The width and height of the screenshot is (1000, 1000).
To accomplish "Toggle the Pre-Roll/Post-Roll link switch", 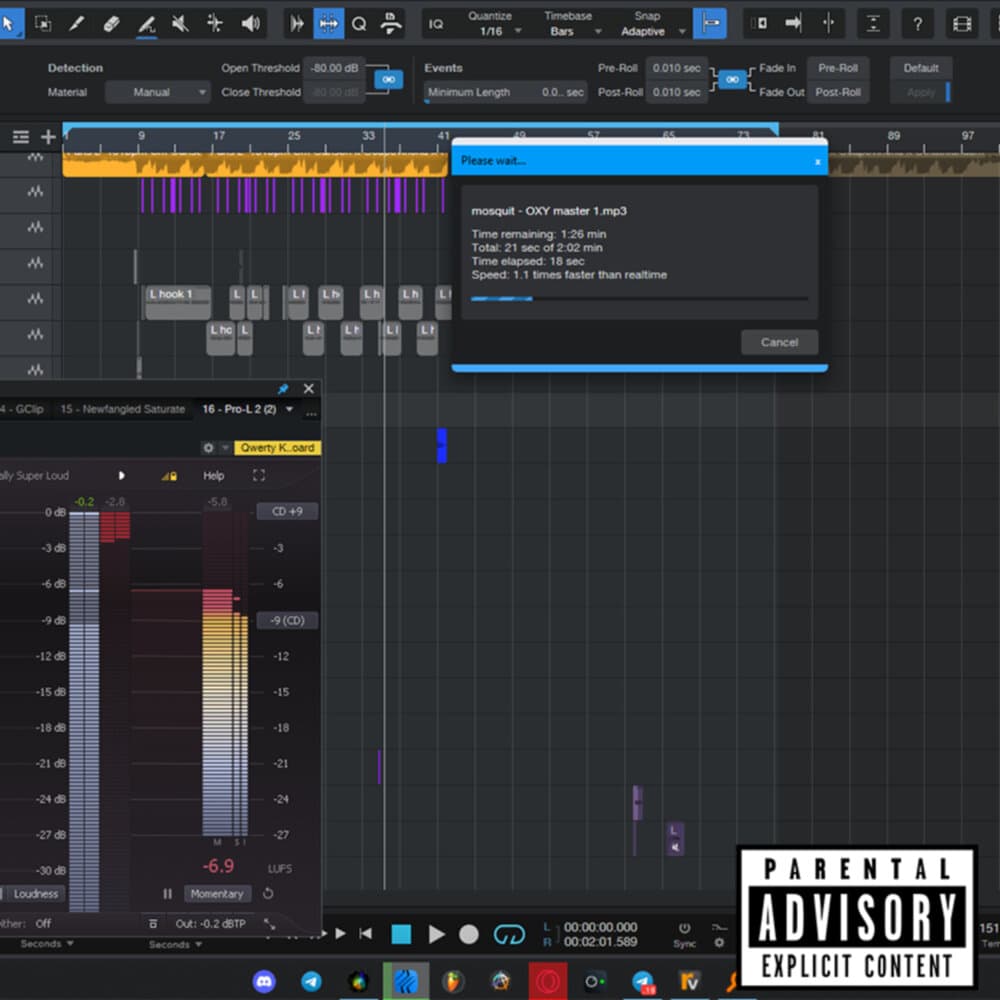I will [x=731, y=78].
